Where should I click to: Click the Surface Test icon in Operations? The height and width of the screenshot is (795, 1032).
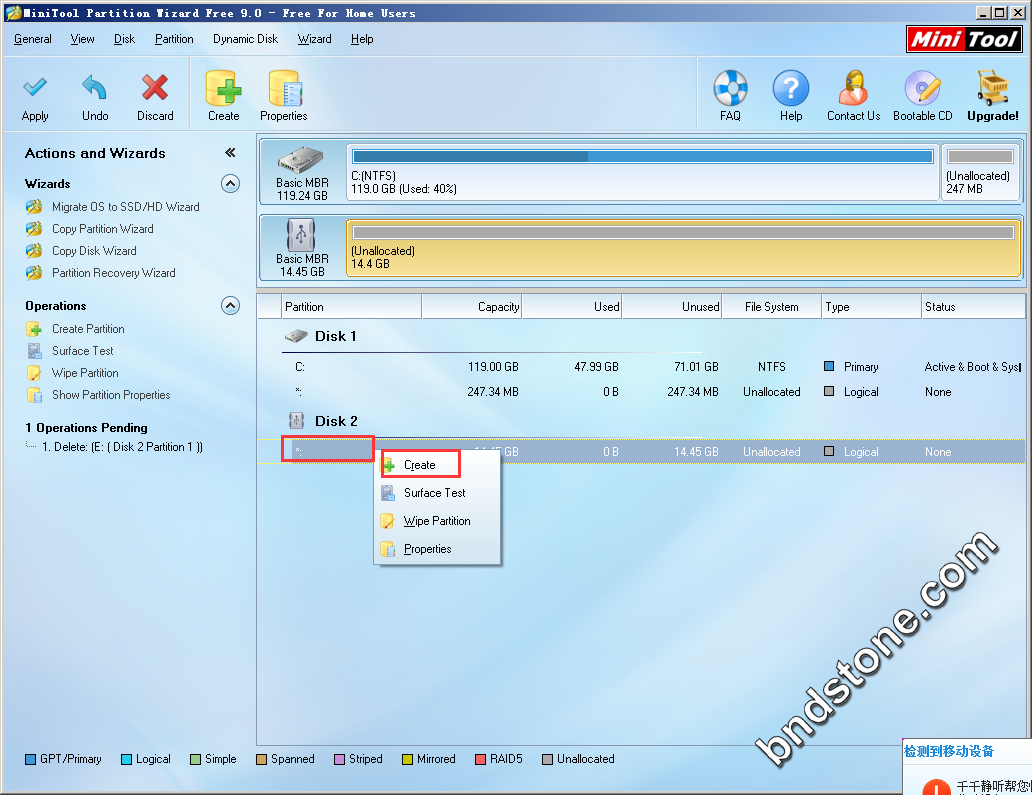pos(34,351)
